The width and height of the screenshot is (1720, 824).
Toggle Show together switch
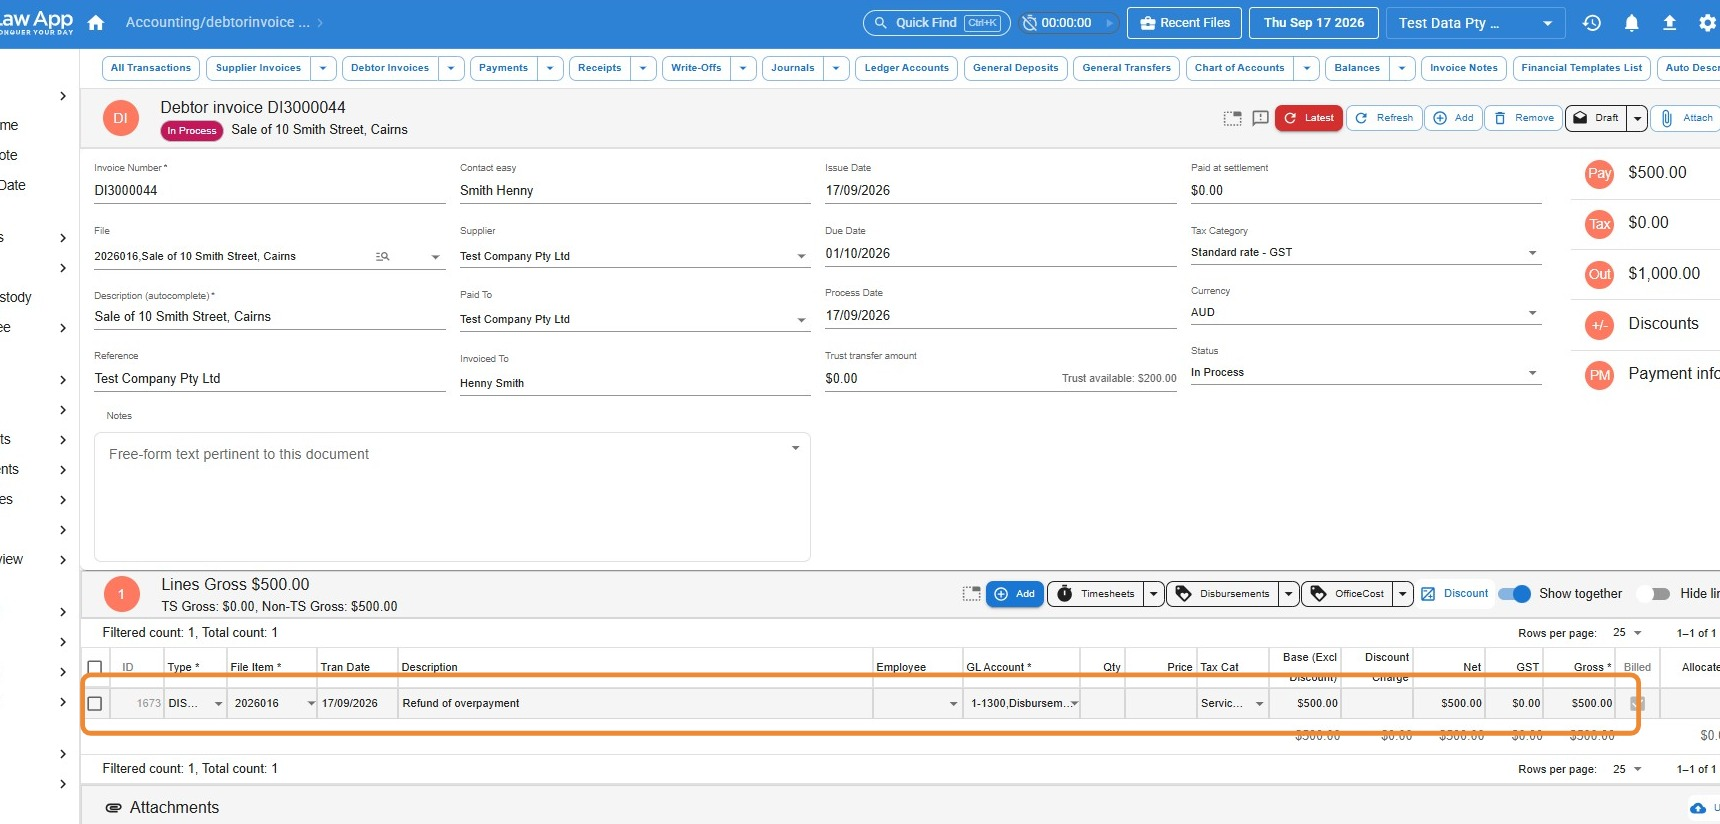[x=1515, y=594]
